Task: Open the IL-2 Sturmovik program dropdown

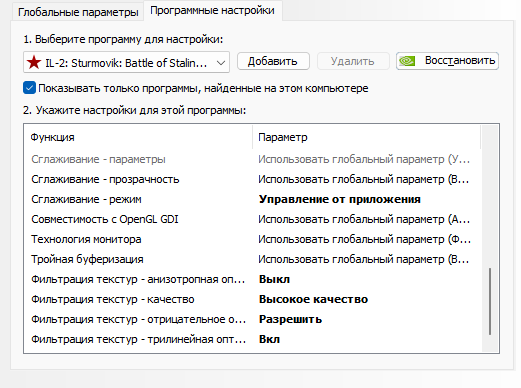Action: tap(126, 62)
